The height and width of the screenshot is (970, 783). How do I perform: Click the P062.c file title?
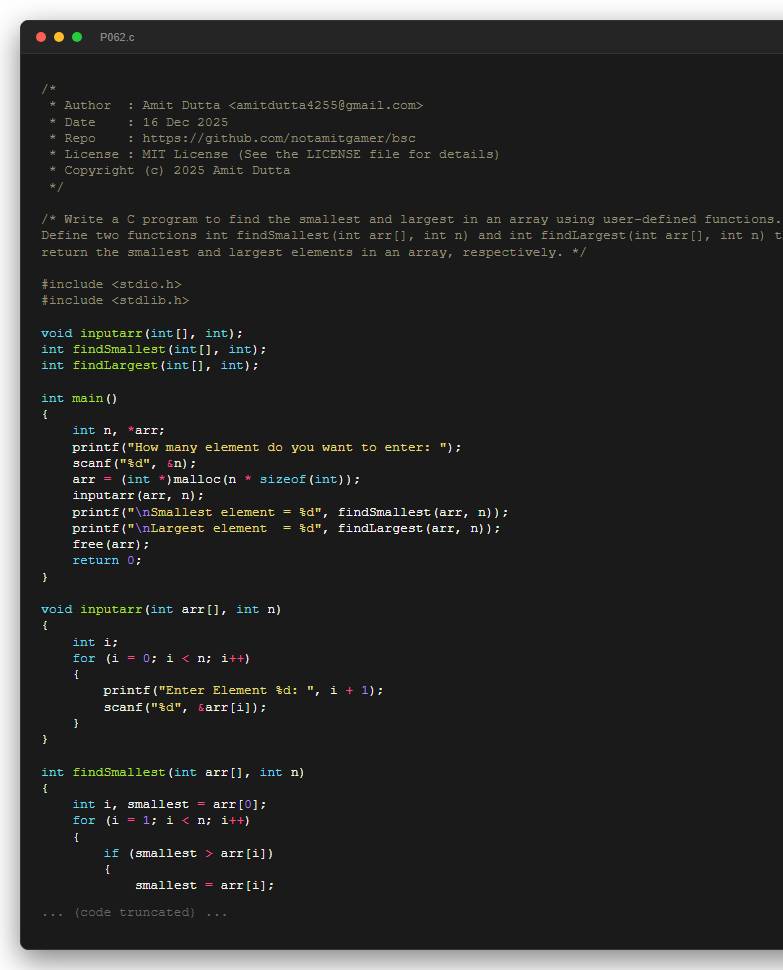(117, 37)
